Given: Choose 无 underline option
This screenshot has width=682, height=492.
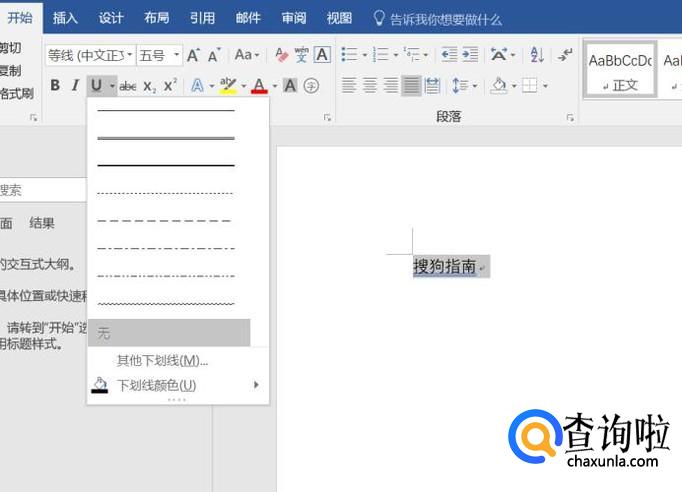Looking at the screenshot, I should pyautogui.click(x=169, y=333).
